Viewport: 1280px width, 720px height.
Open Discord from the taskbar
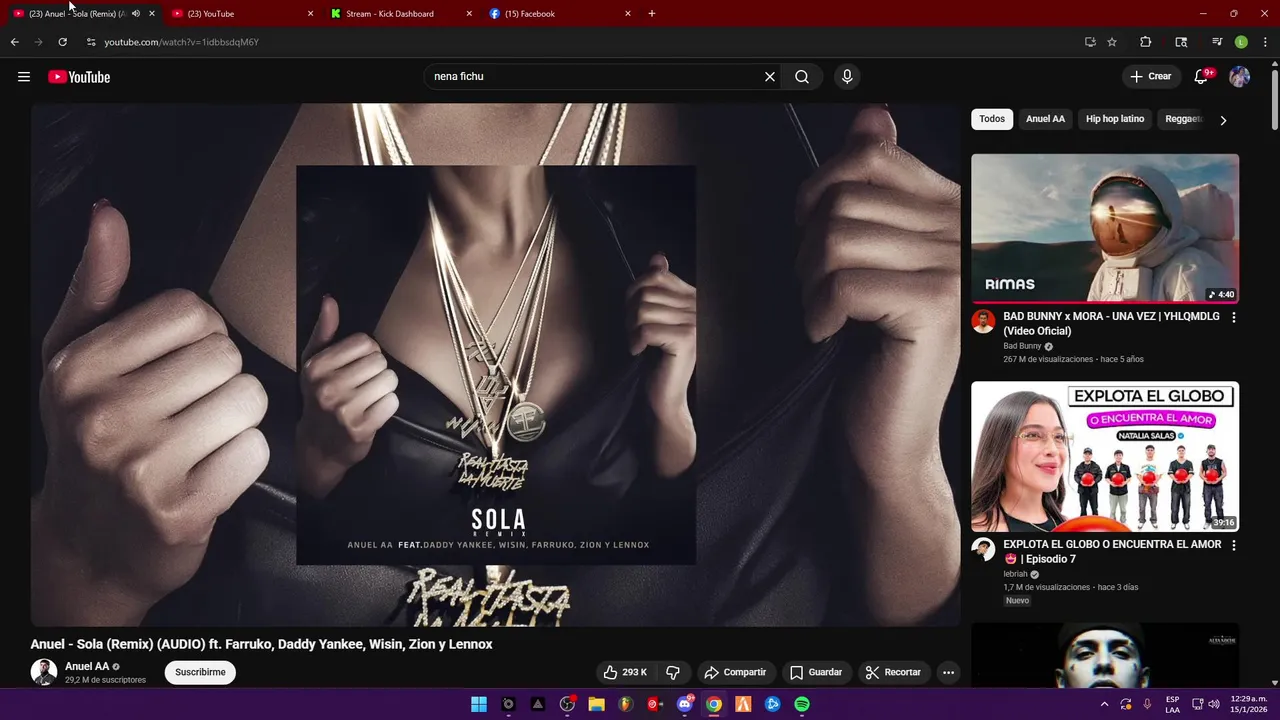coord(685,704)
